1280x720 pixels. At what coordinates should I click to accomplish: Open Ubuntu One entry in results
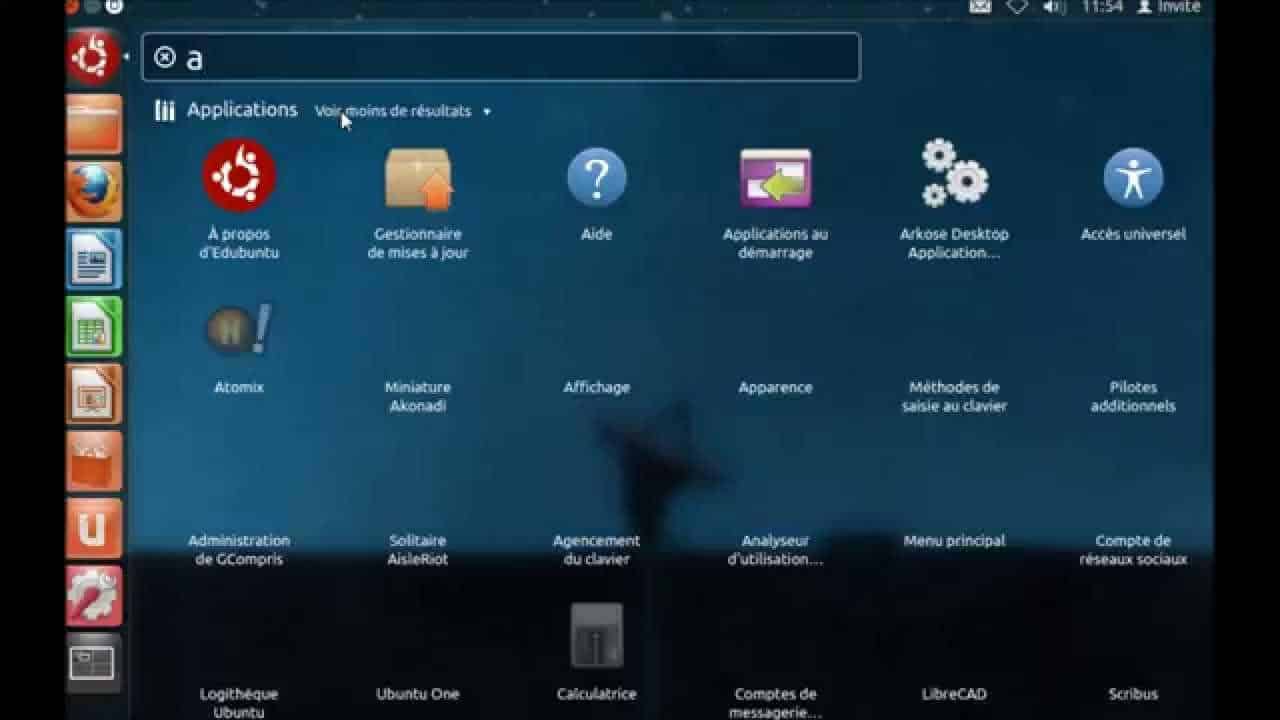tap(418, 694)
